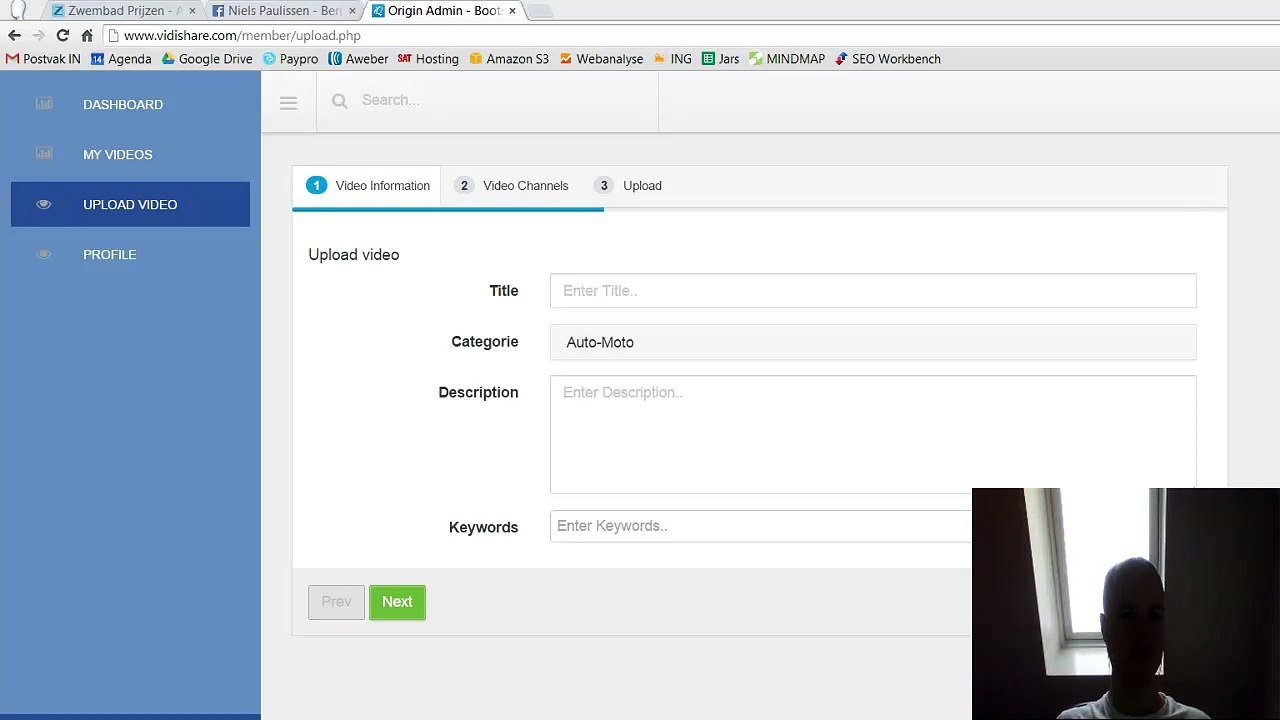1280x720 pixels.
Task: Click the webcam video overlay
Action: [1126, 604]
